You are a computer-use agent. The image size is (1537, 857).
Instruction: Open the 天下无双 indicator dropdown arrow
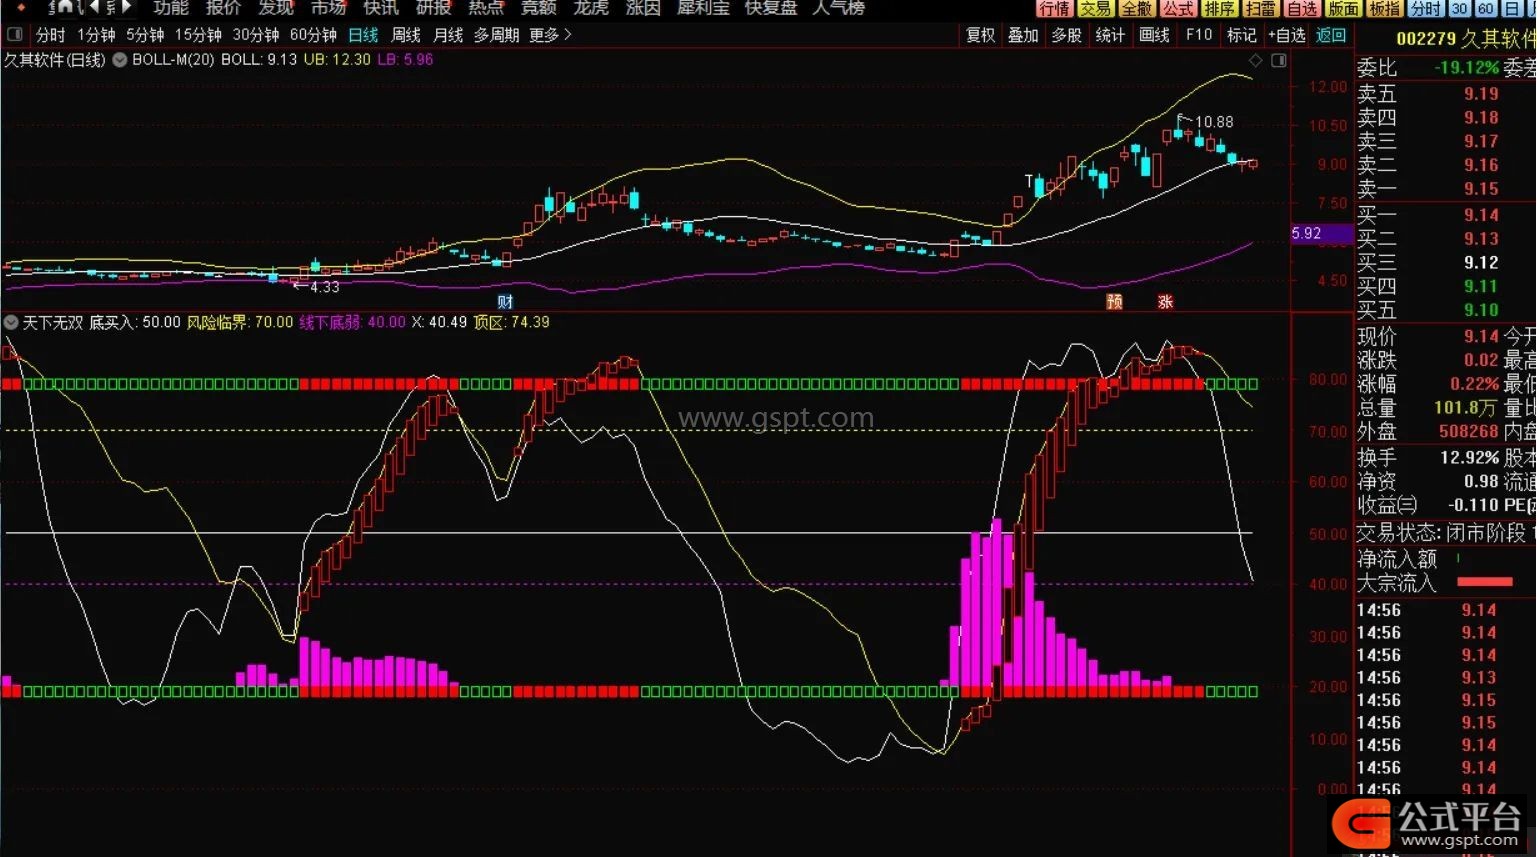[11, 322]
